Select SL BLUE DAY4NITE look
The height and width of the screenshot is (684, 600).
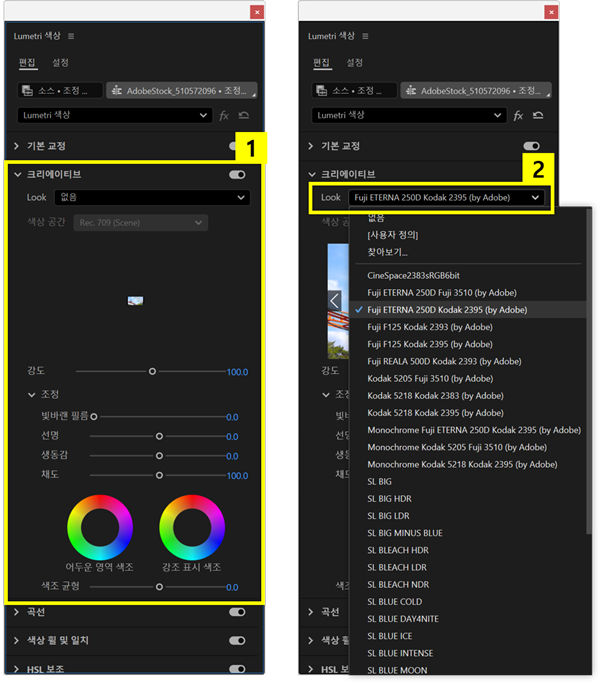403,619
